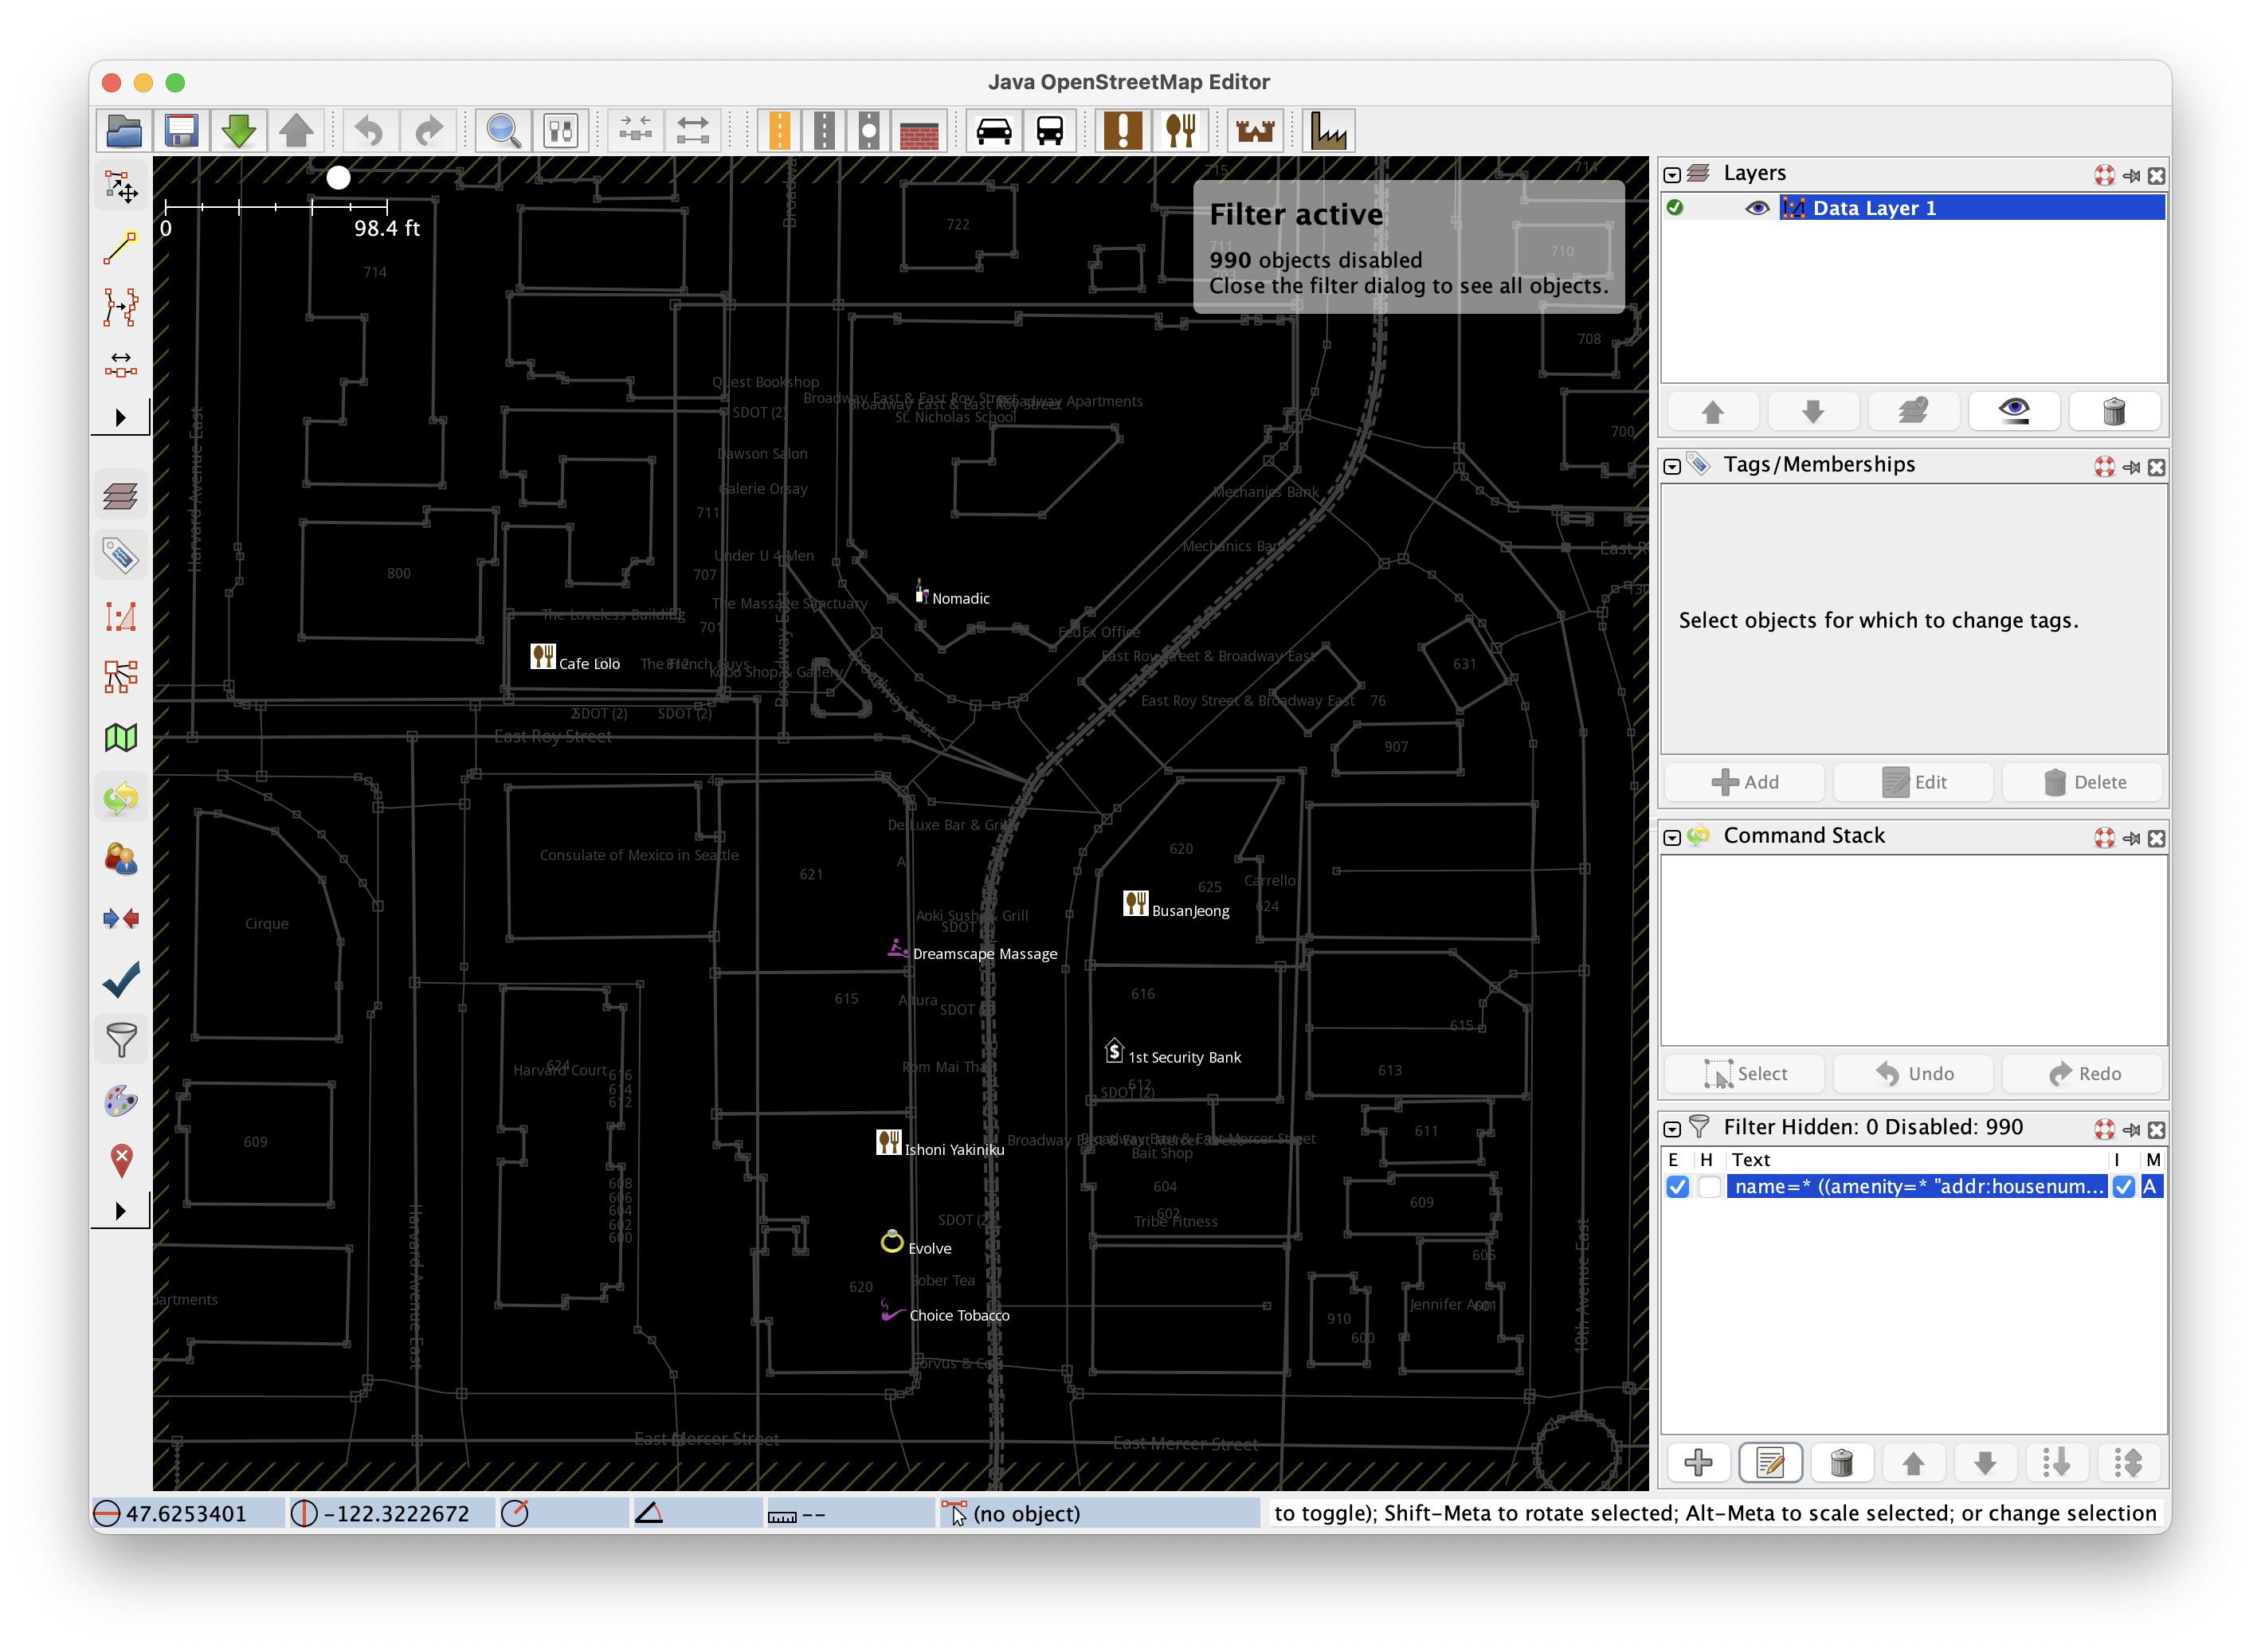Select the name=* filter text row
Image resolution: width=2261 pixels, height=1652 pixels.
tap(1917, 1187)
